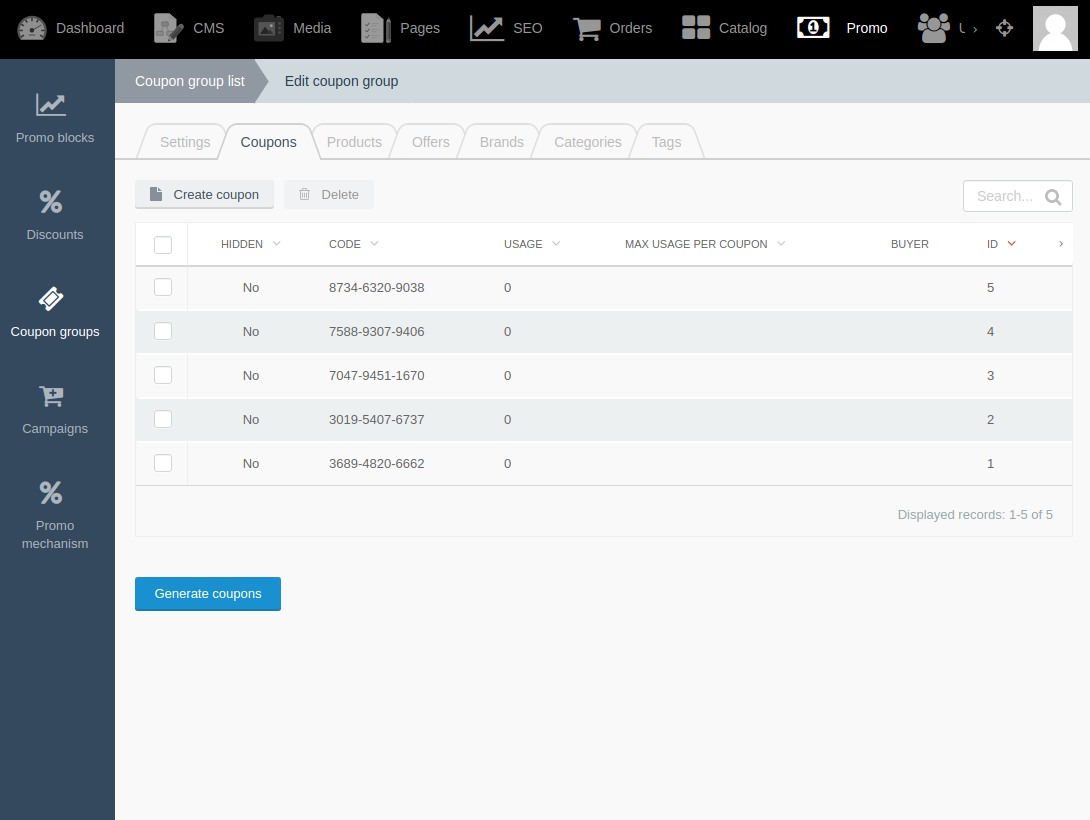Open the CODE column sort dropdown arrow
The image size is (1090, 820).
(x=374, y=243)
